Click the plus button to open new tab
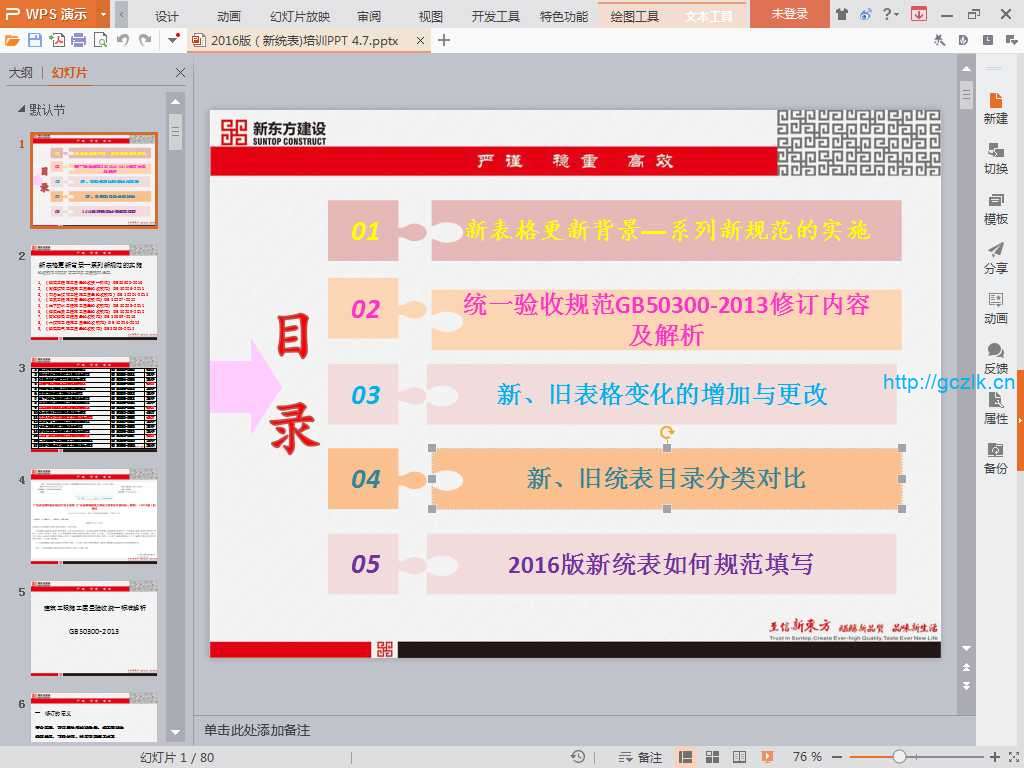 click(x=444, y=40)
